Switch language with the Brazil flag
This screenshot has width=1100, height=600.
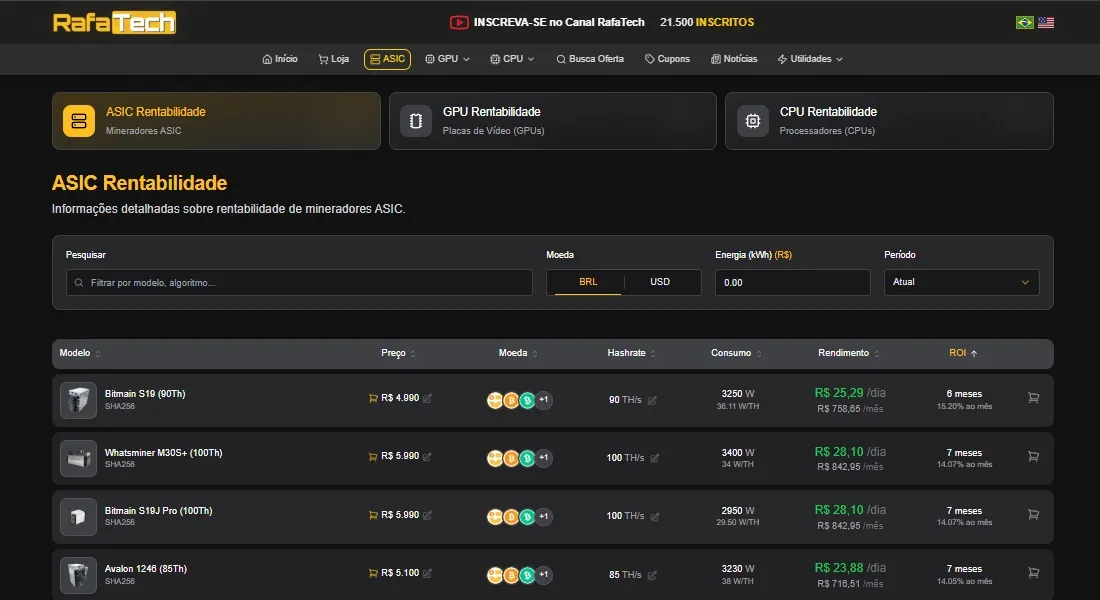coord(1024,22)
